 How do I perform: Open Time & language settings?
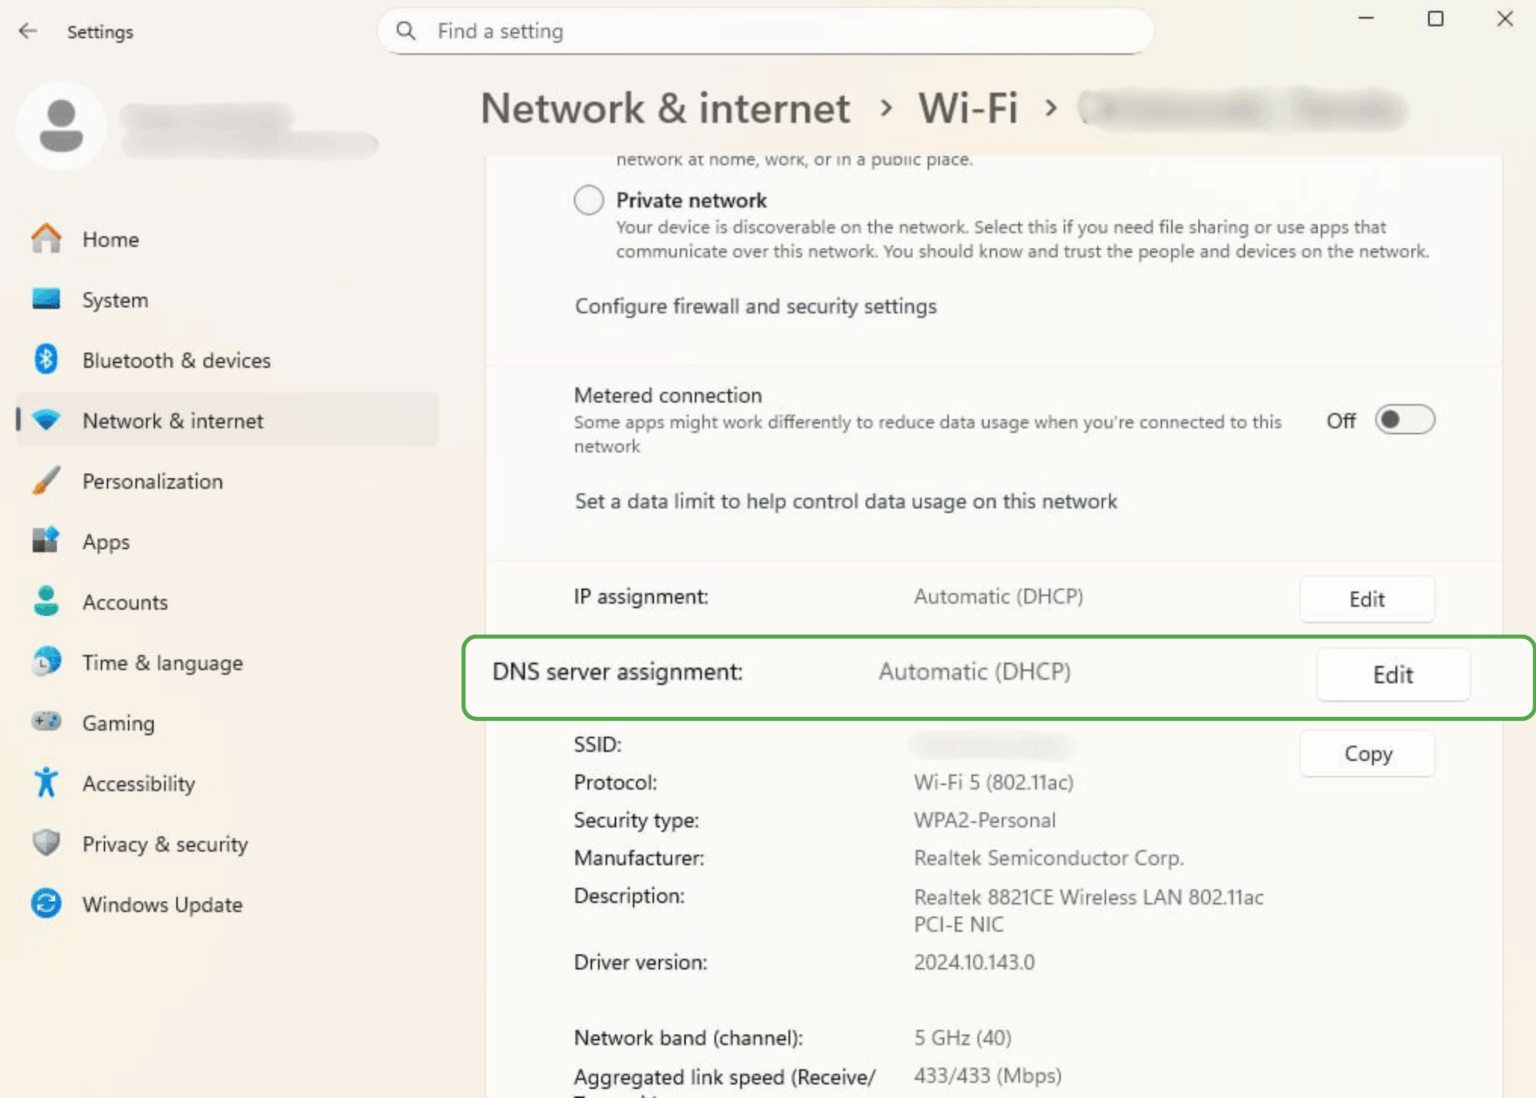click(229, 662)
